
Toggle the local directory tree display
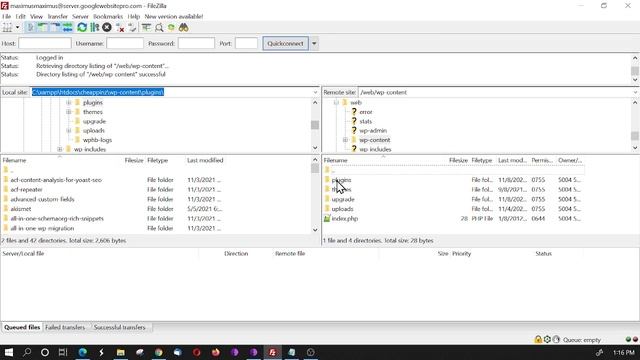(x=43, y=27)
